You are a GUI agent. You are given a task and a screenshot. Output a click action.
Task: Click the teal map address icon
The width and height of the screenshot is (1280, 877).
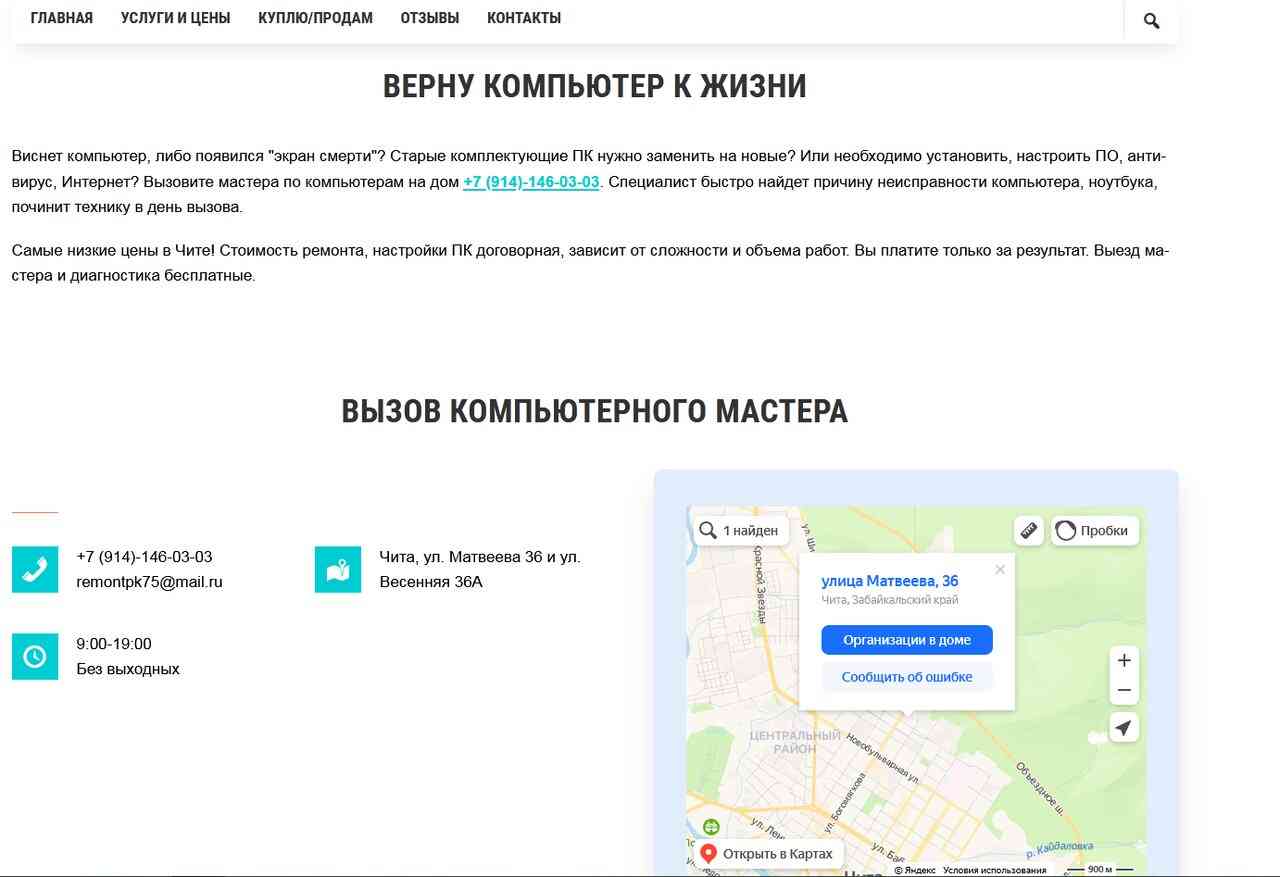(x=338, y=569)
